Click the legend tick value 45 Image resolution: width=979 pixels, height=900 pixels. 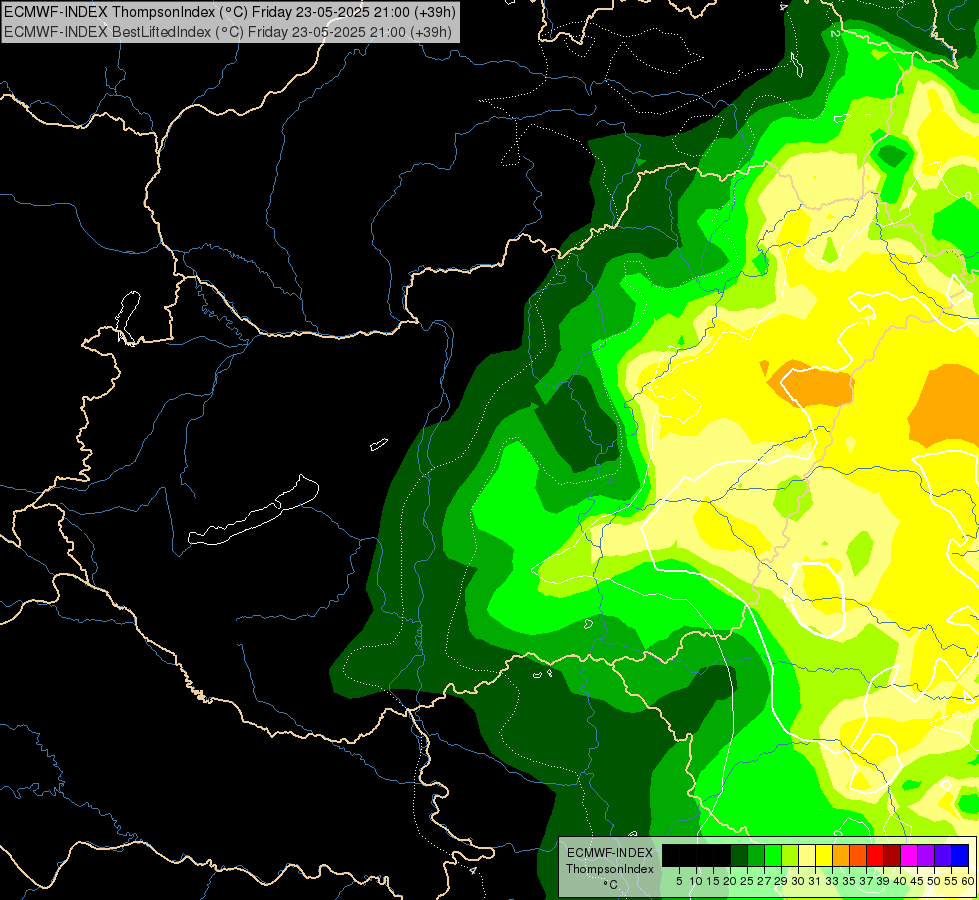pos(917,881)
